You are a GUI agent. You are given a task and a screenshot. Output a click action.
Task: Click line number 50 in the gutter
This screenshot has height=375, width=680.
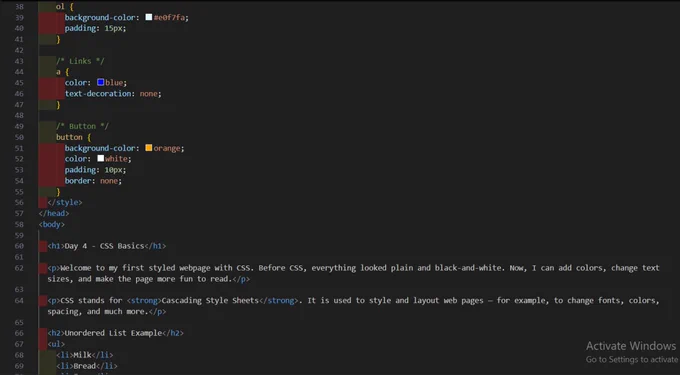pos(19,137)
